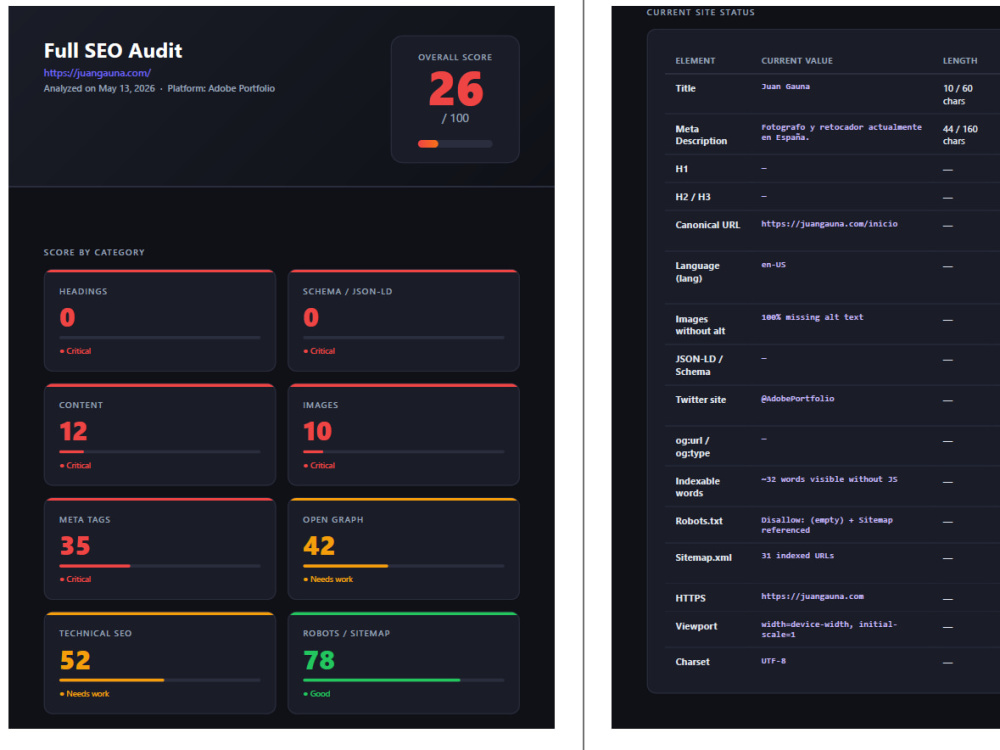The width and height of the screenshot is (1000, 750).
Task: Click canonical URL 'https://juangauna.com/inicio'
Action: click(829, 224)
